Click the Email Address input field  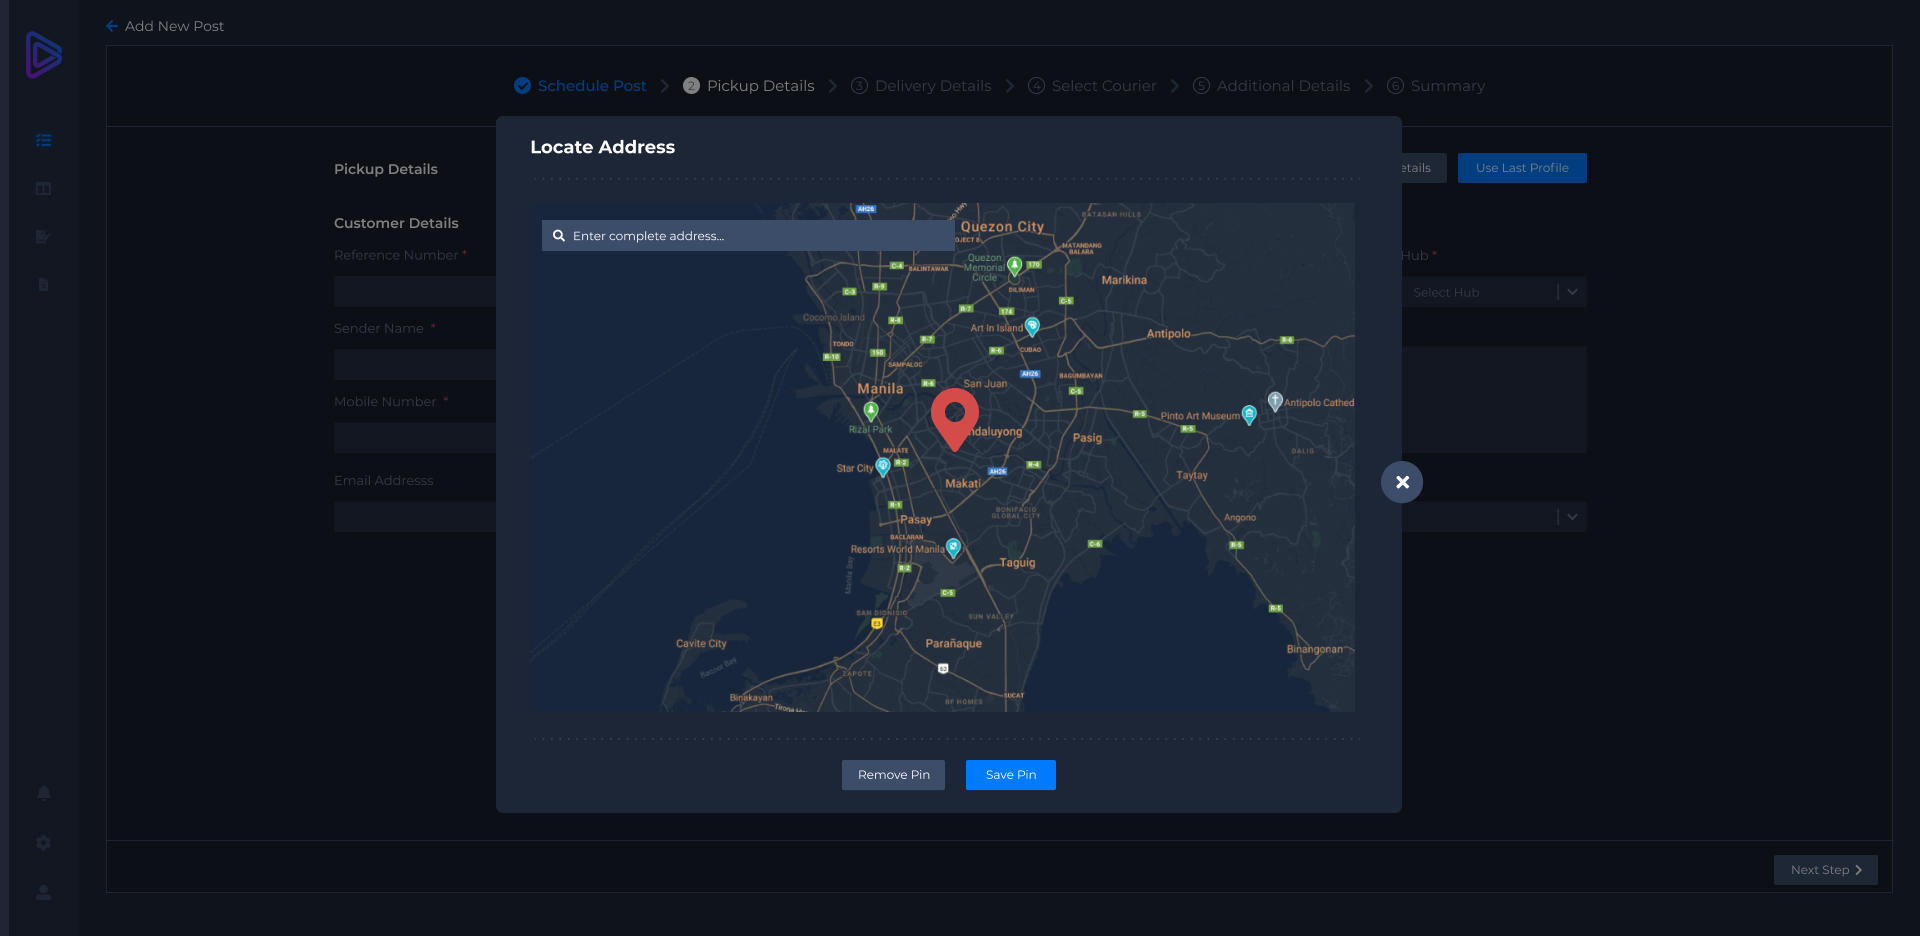(x=415, y=517)
